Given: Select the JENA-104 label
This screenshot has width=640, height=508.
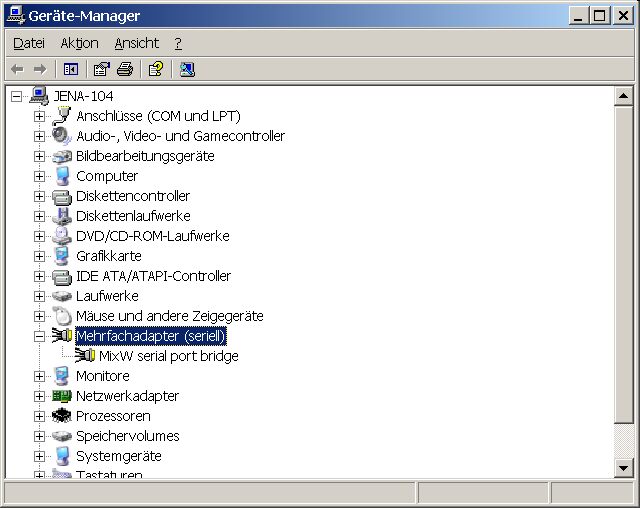Looking at the screenshot, I should pyautogui.click(x=83, y=96).
